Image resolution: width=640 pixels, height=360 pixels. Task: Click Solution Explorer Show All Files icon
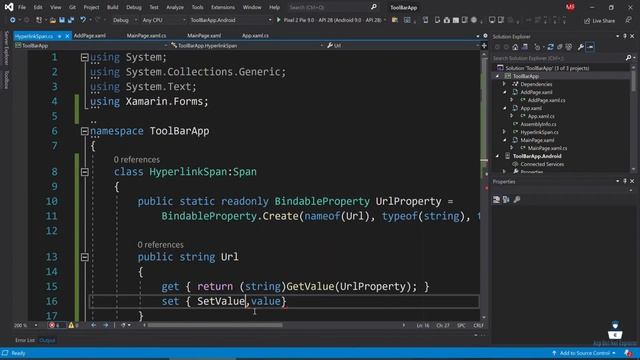569,47
